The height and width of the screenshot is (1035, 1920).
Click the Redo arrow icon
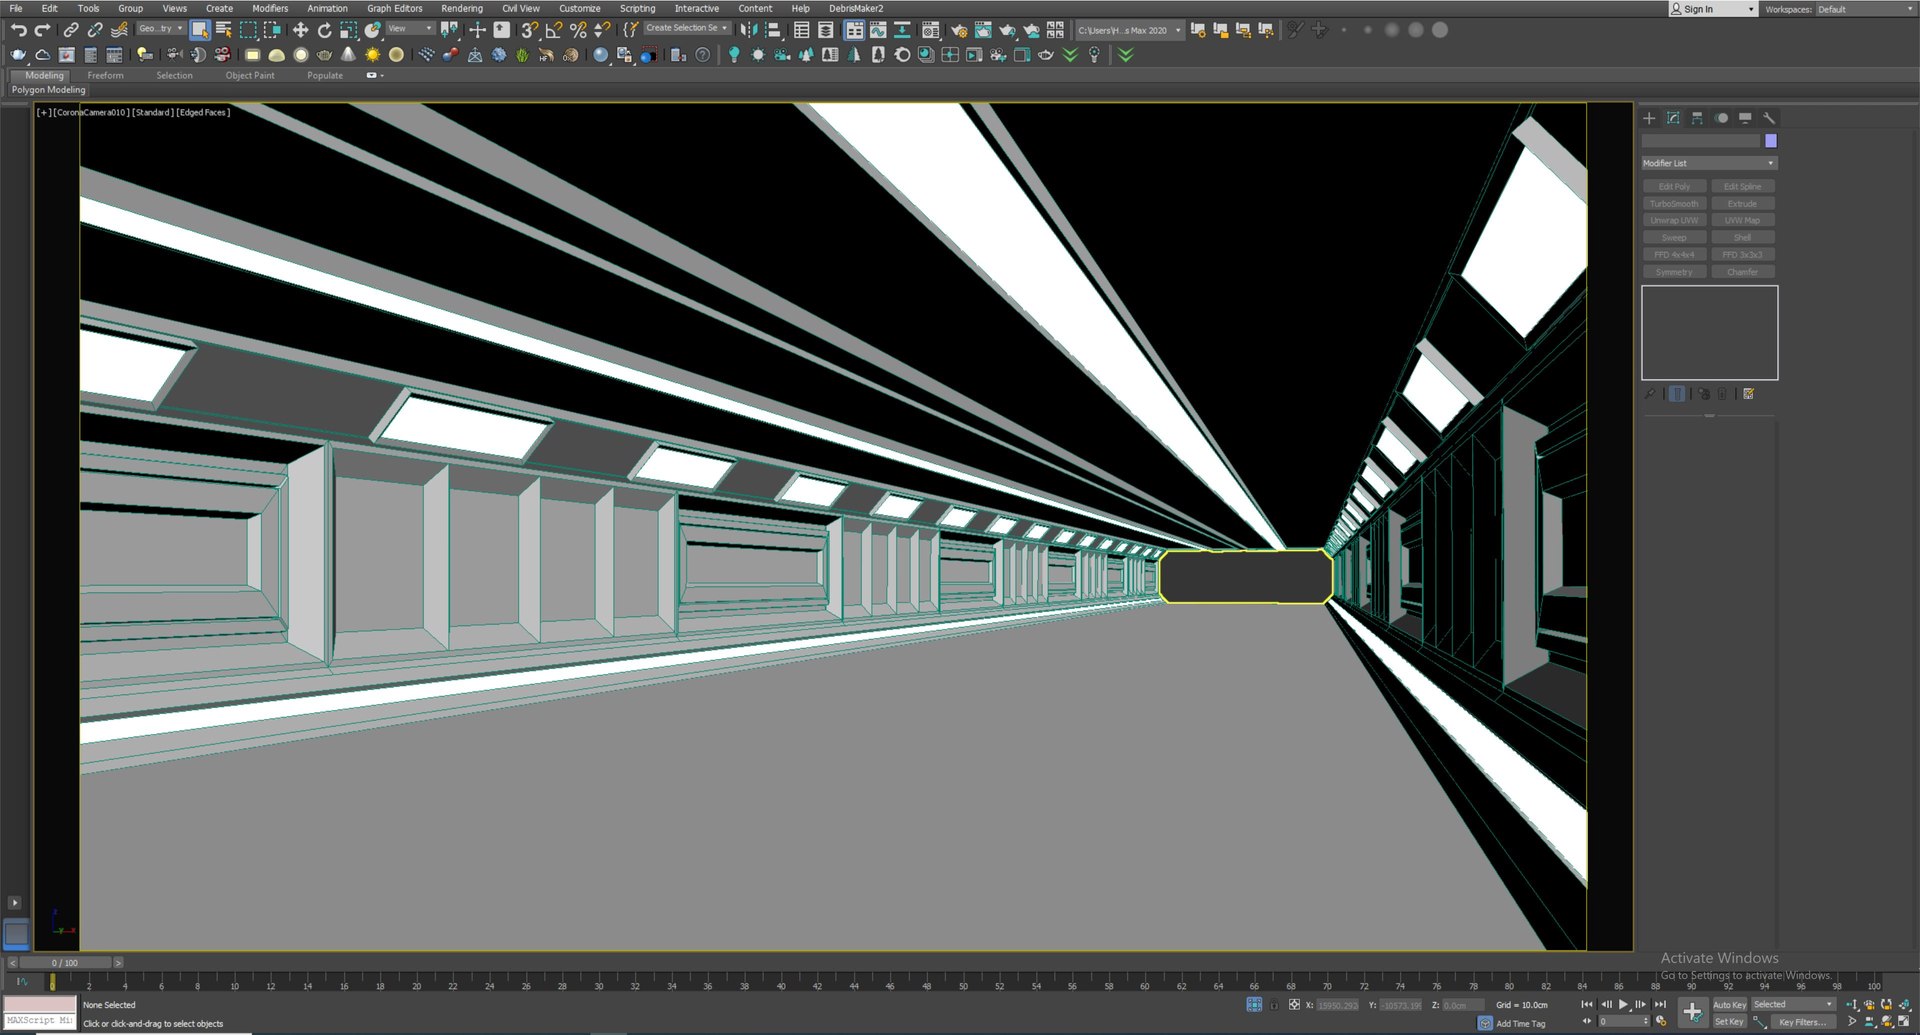(42, 30)
